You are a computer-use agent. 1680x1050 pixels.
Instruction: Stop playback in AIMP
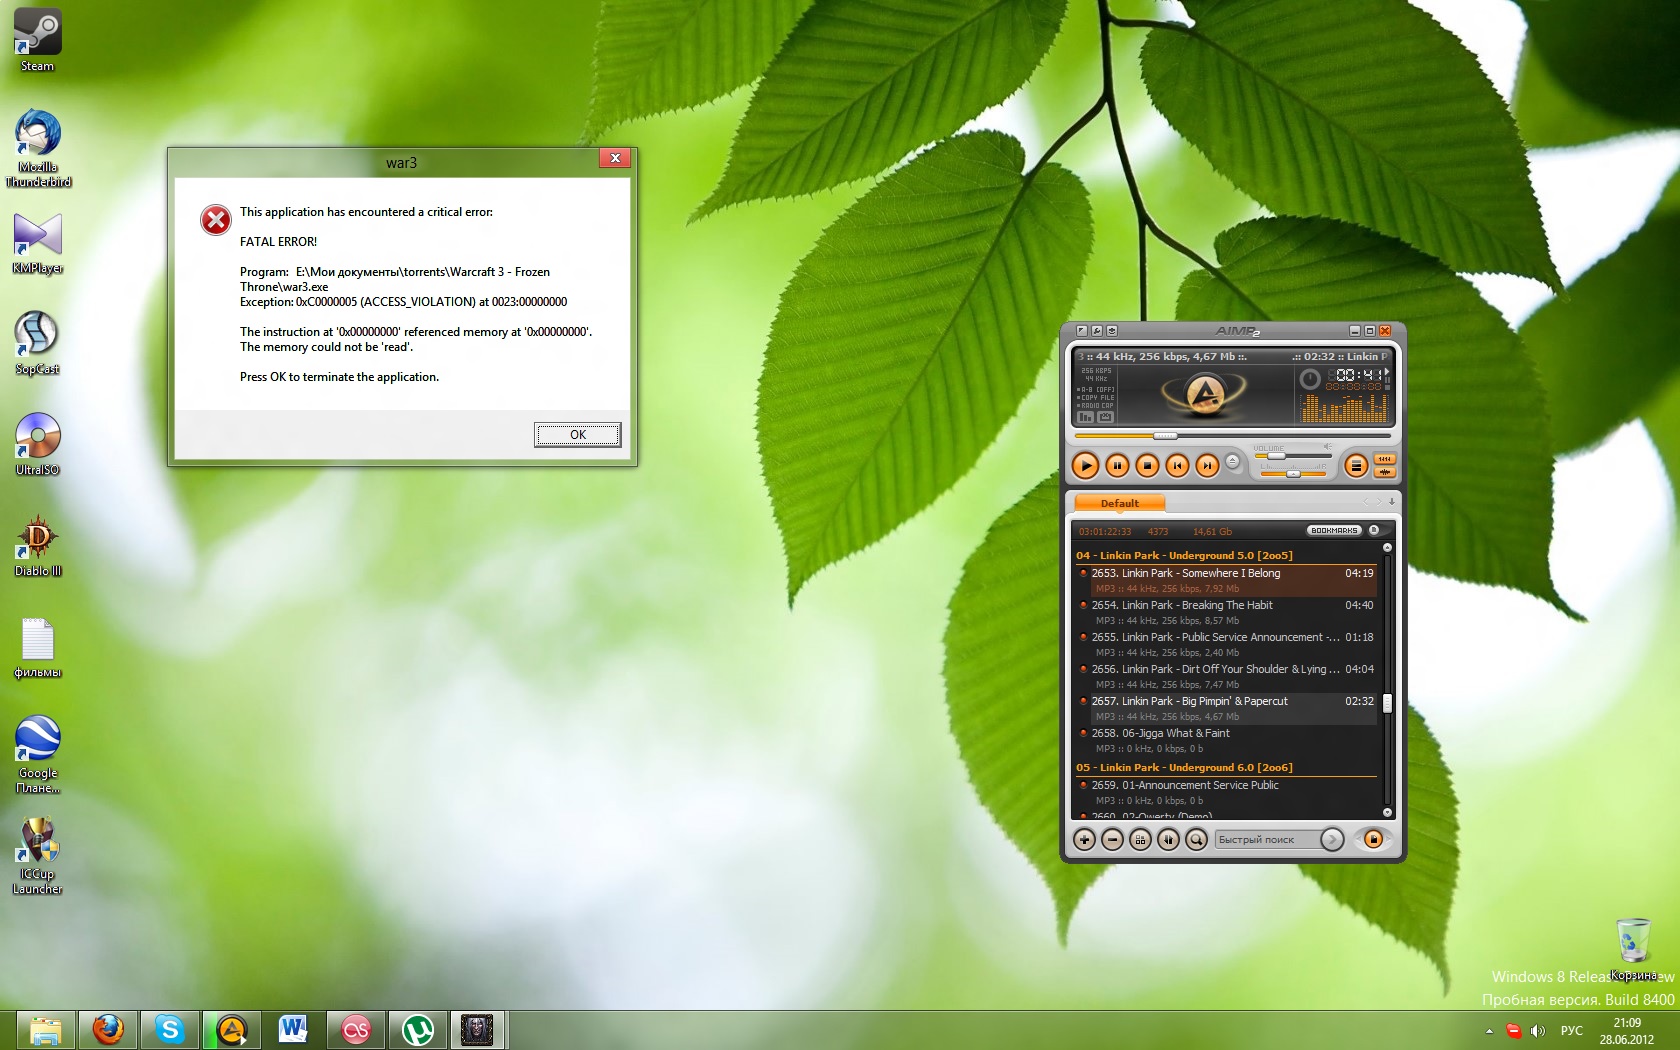(x=1147, y=465)
